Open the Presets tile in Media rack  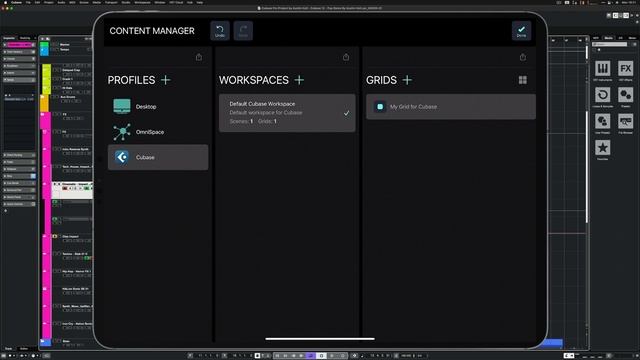tap(625, 95)
